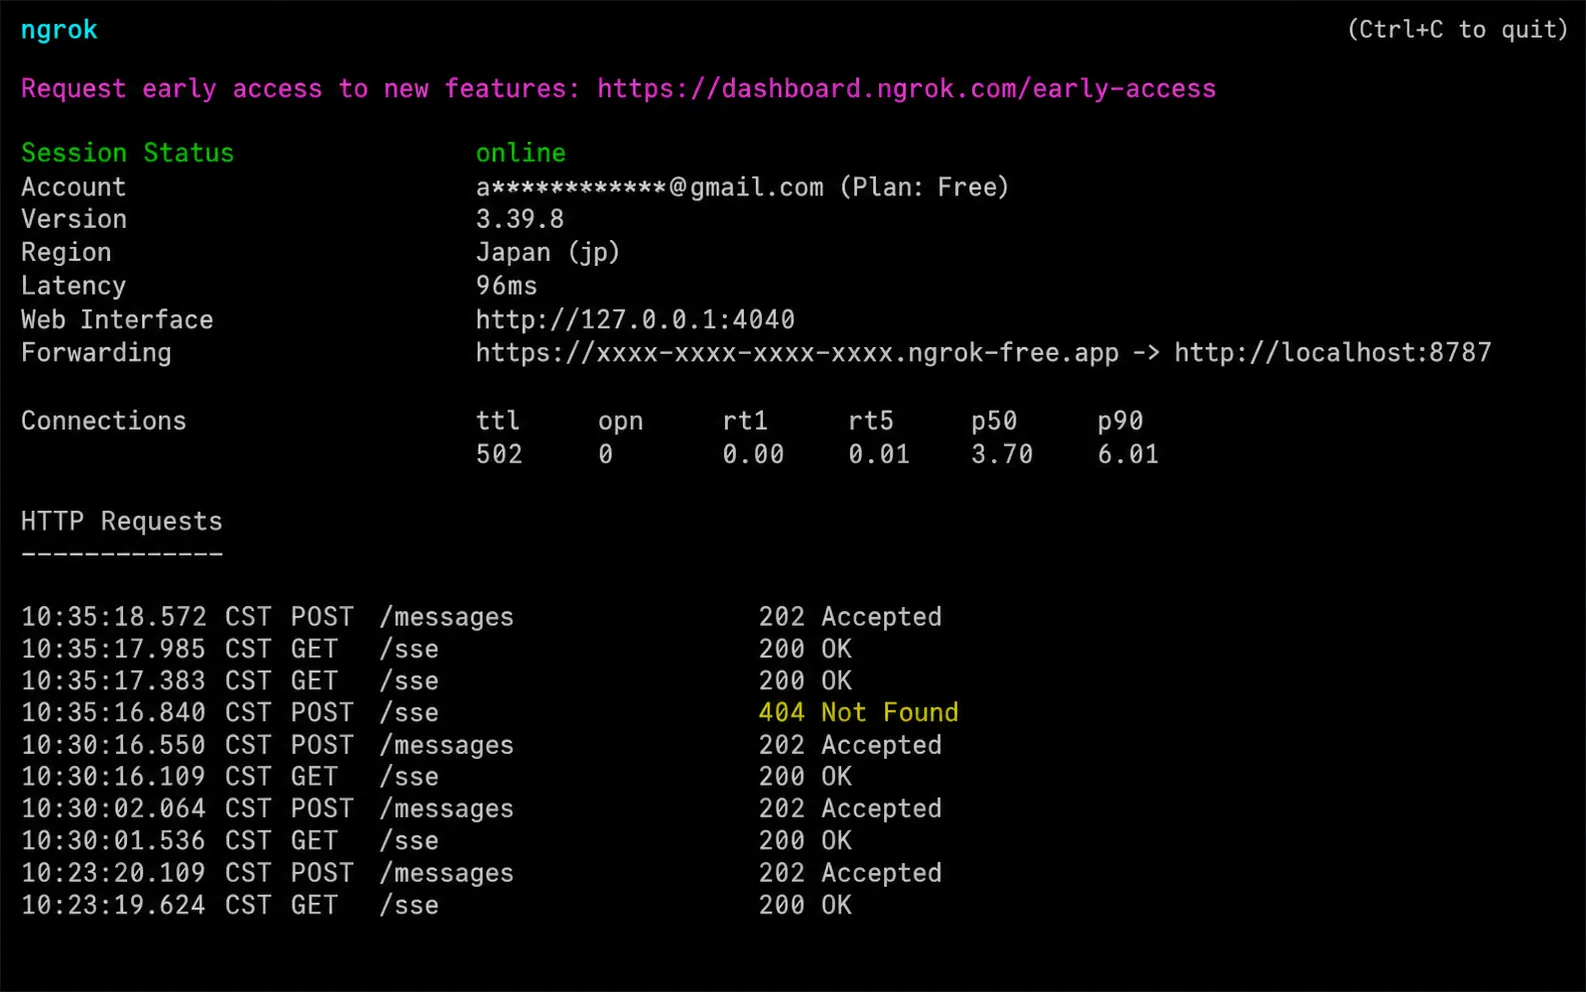Click '202 Accepted' in the 10:35:18.572 row

[x=850, y=617]
